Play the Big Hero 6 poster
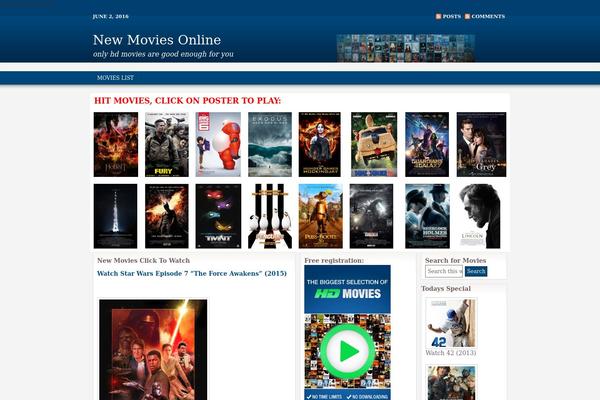600x400 pixels. tap(218, 144)
